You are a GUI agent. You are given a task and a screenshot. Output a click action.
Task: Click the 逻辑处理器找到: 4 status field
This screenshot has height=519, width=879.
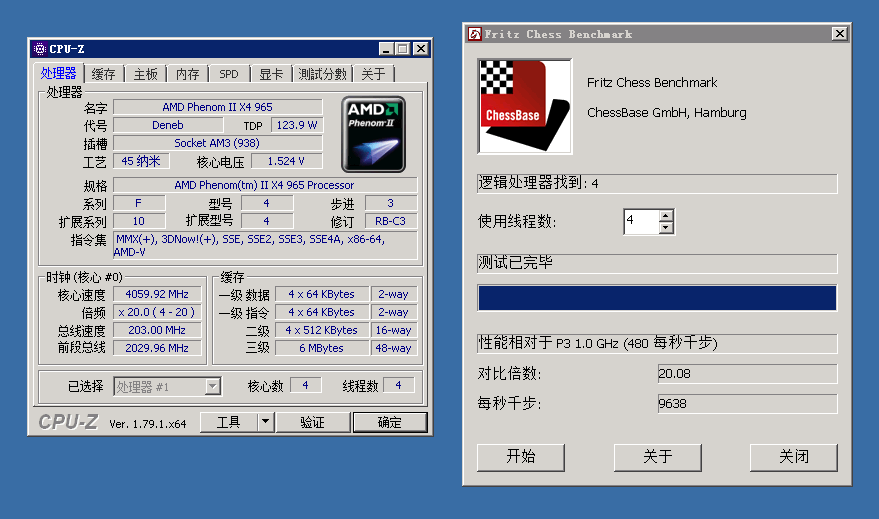click(657, 183)
